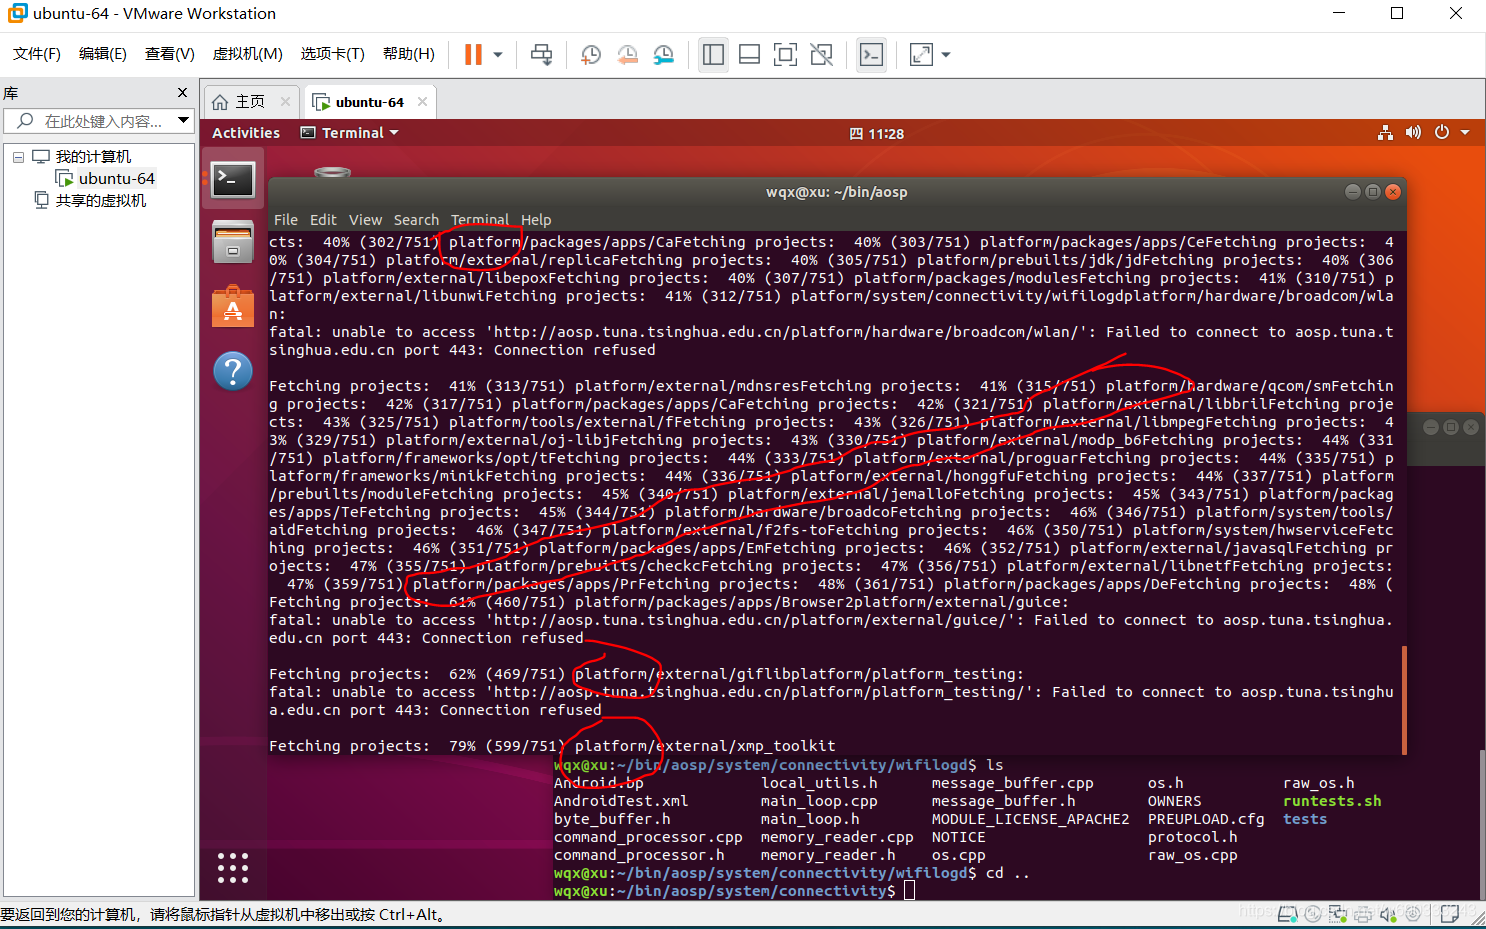Image resolution: width=1486 pixels, height=929 pixels.
Task: Click the 'tests' directory in ls output
Action: coord(1305,819)
